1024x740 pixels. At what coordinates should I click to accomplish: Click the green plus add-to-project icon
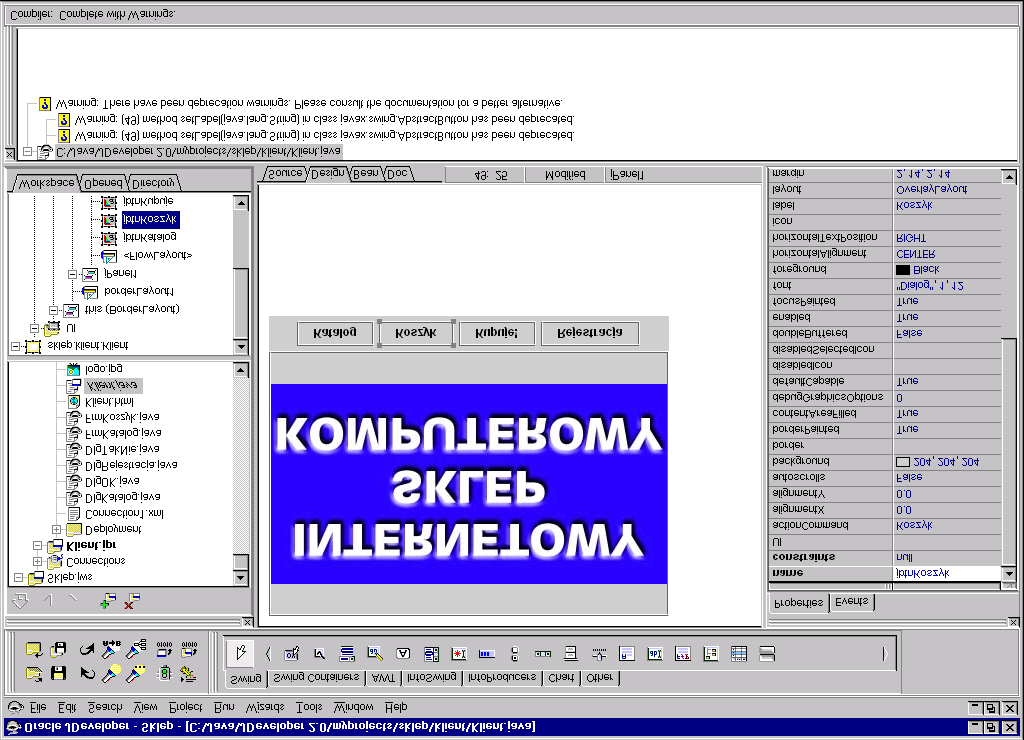(107, 601)
